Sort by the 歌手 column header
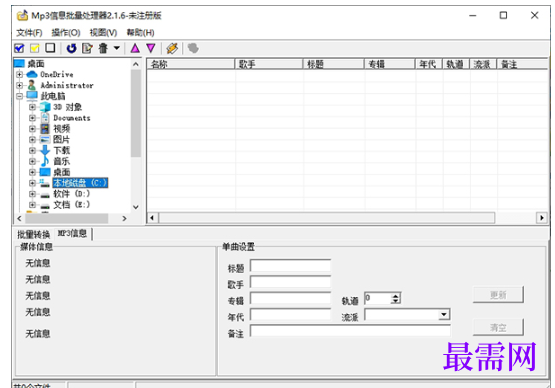 pos(269,64)
